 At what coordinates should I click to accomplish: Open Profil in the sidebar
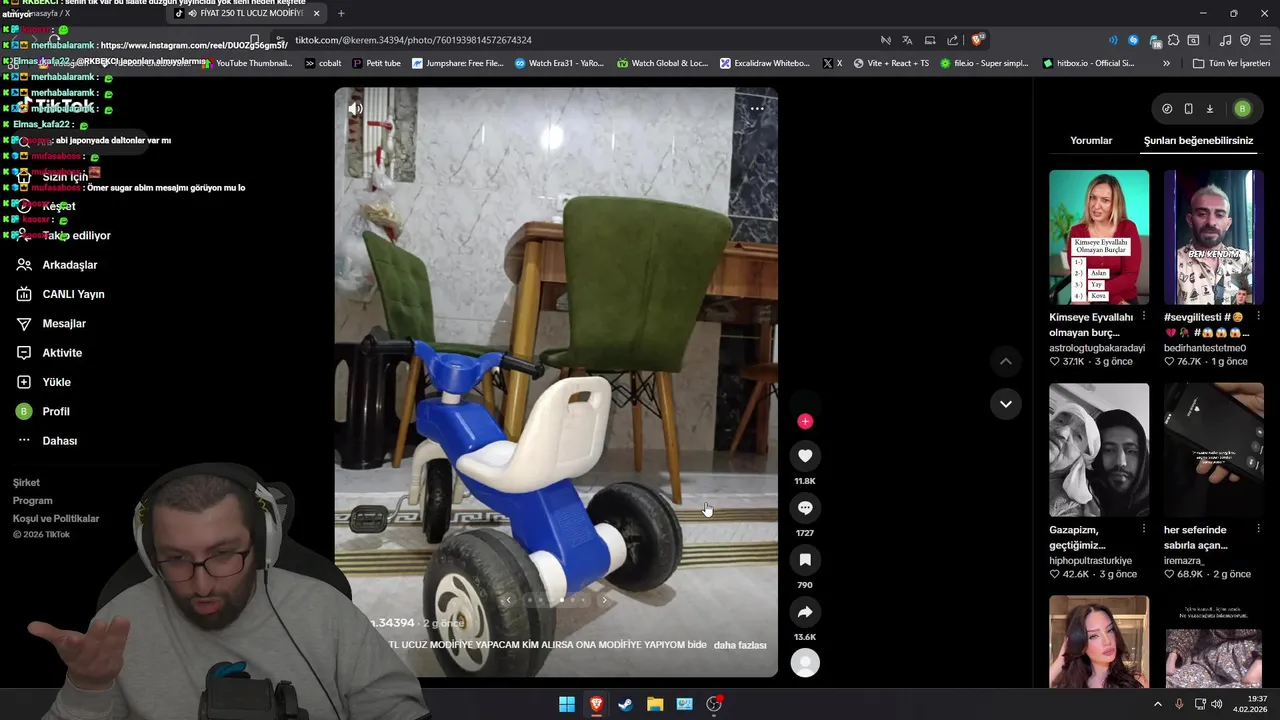(56, 411)
